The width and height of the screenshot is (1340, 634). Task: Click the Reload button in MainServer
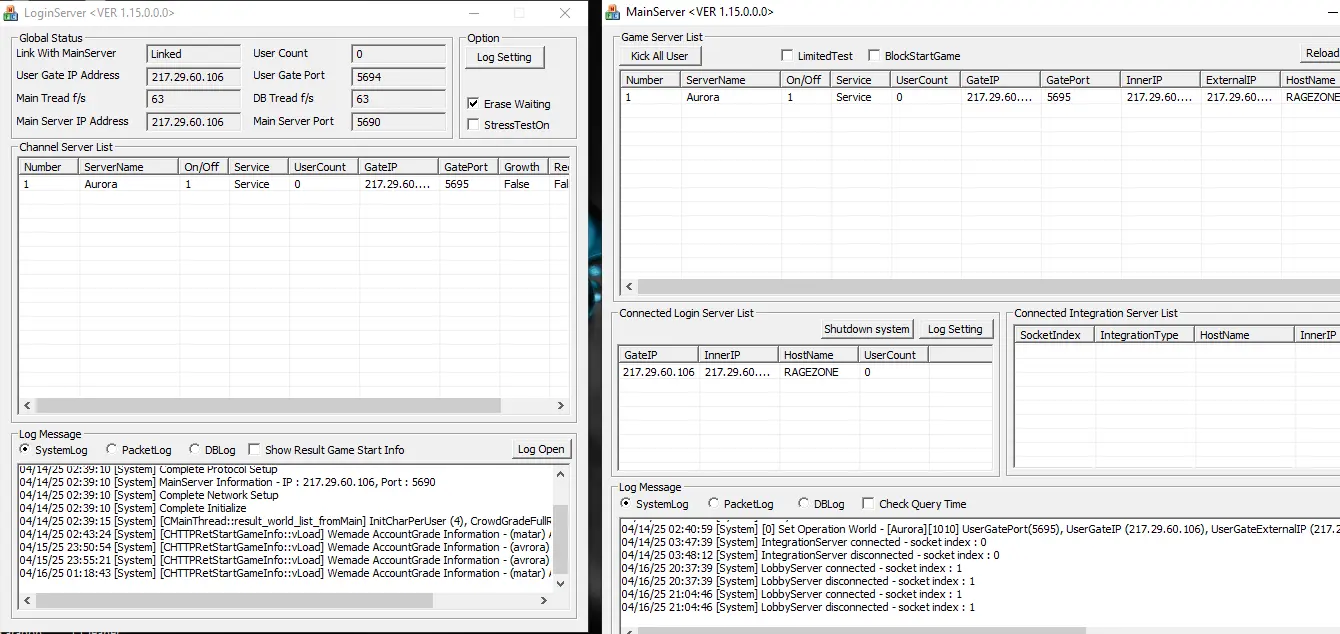tap(1320, 54)
